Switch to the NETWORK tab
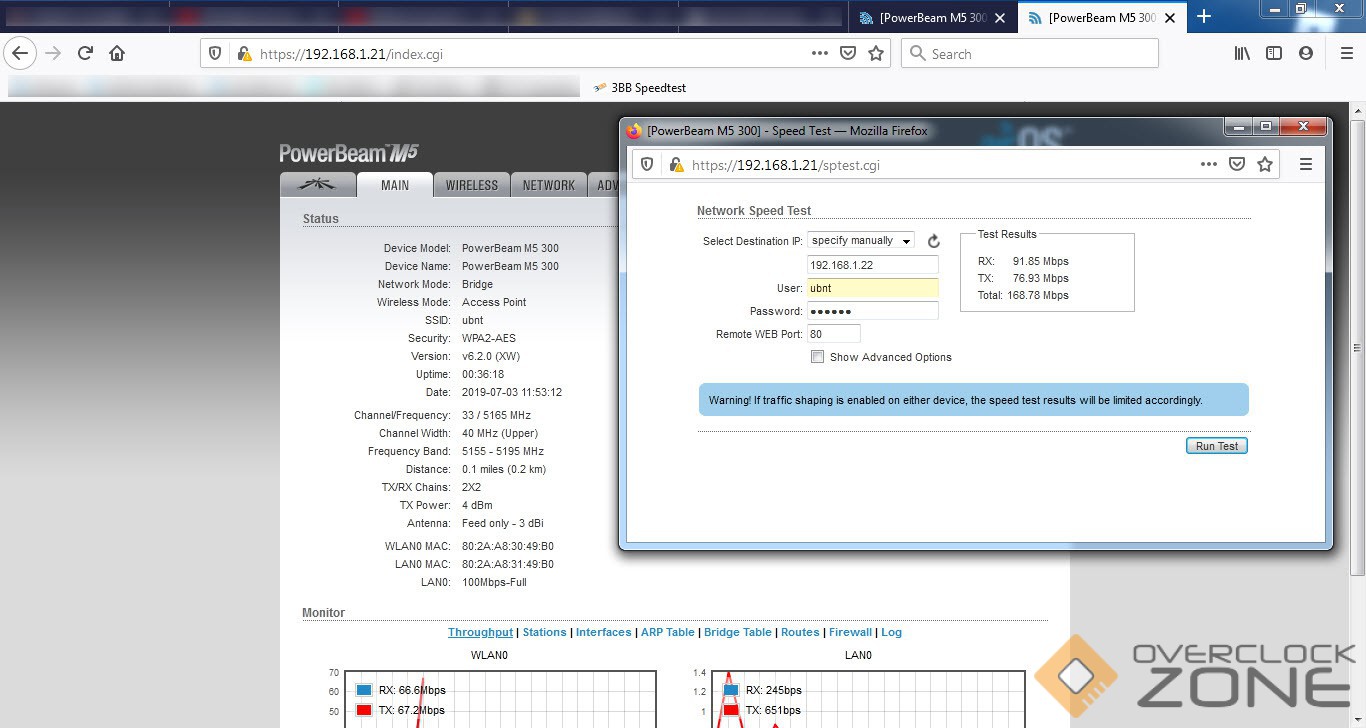The width and height of the screenshot is (1366, 728). (549, 185)
